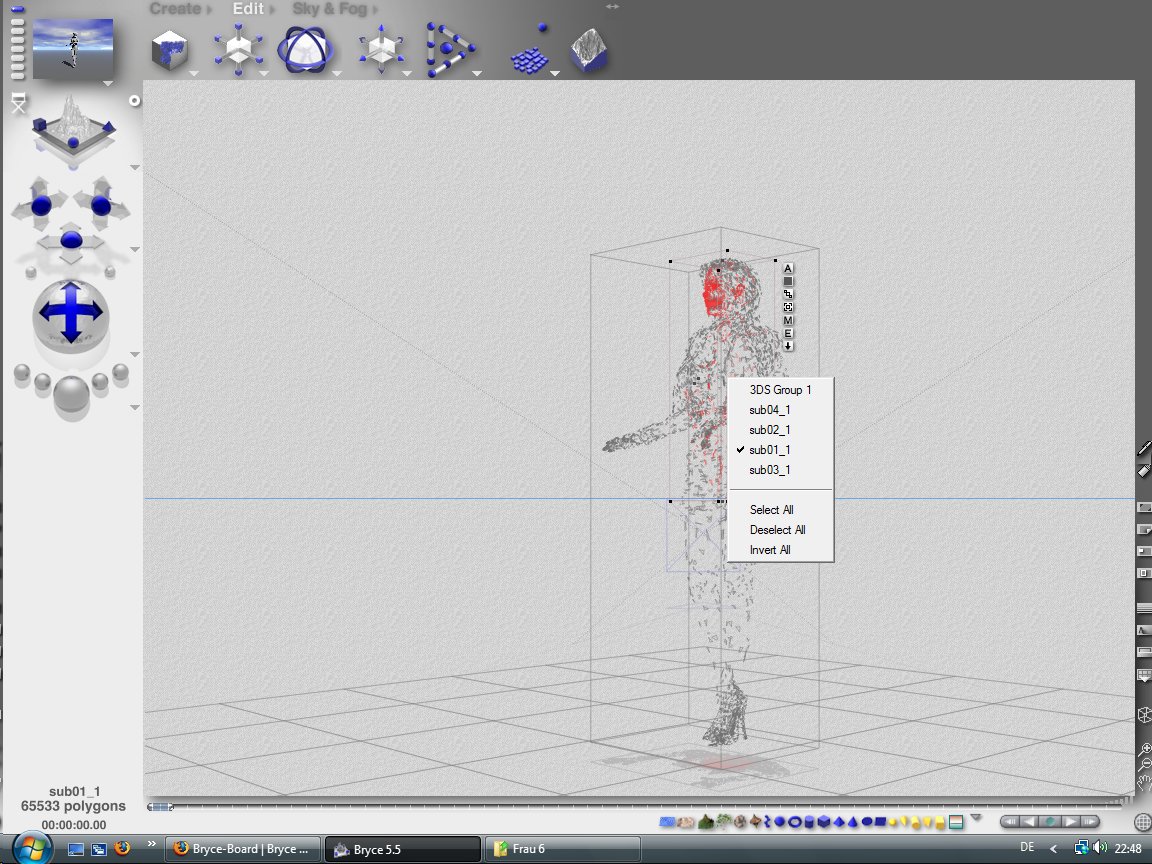Choose 3DS Group 1 in the context menu
This screenshot has height=864, width=1152.
click(x=780, y=389)
